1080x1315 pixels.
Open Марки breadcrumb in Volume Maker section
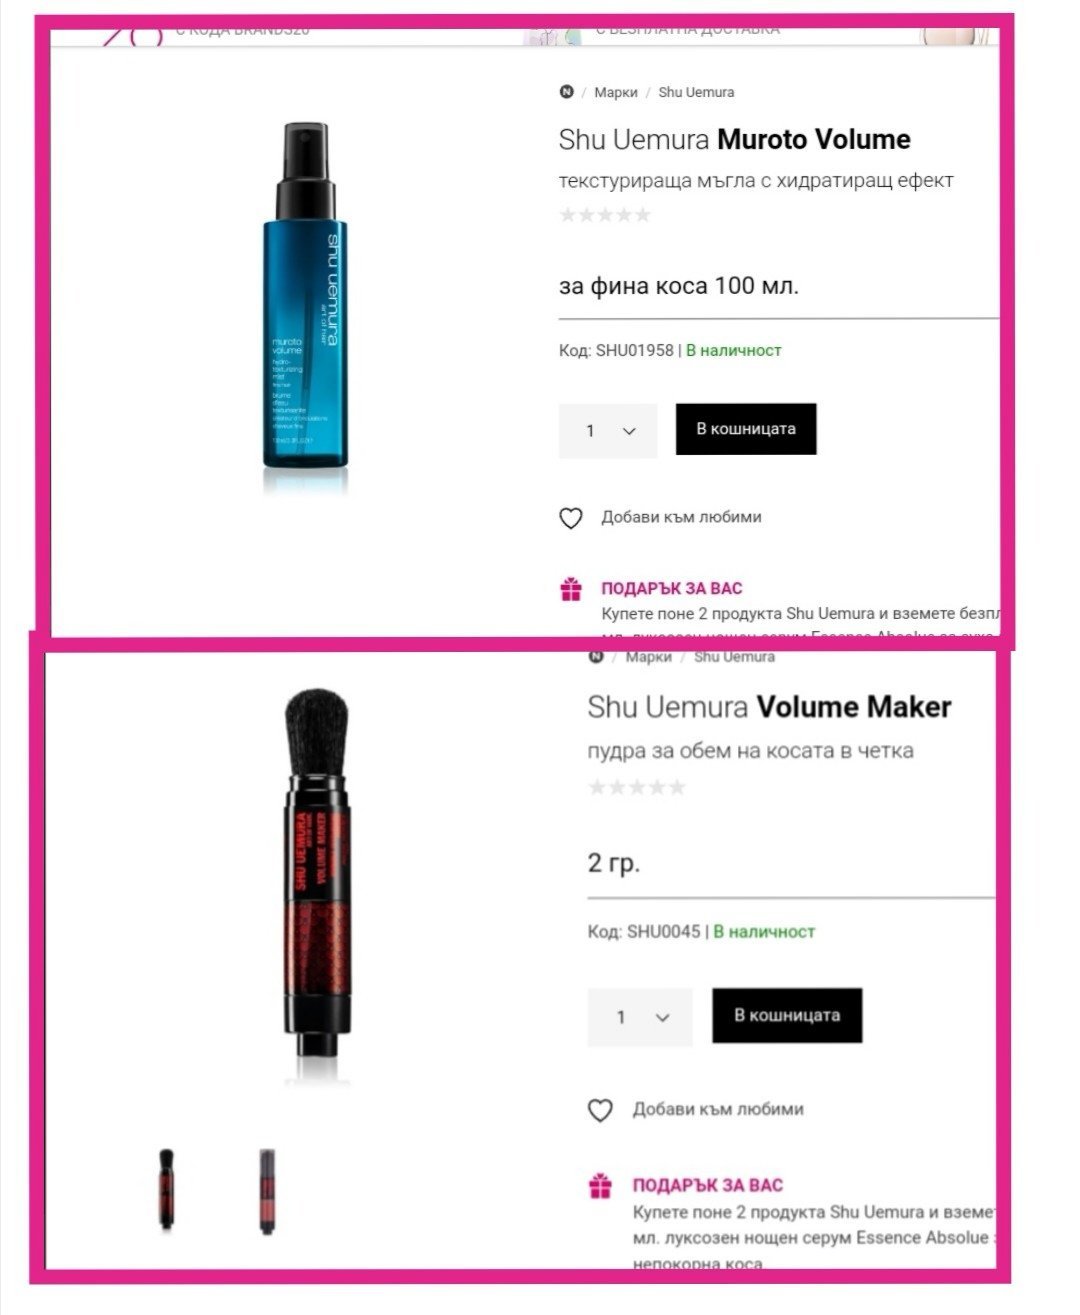(649, 657)
